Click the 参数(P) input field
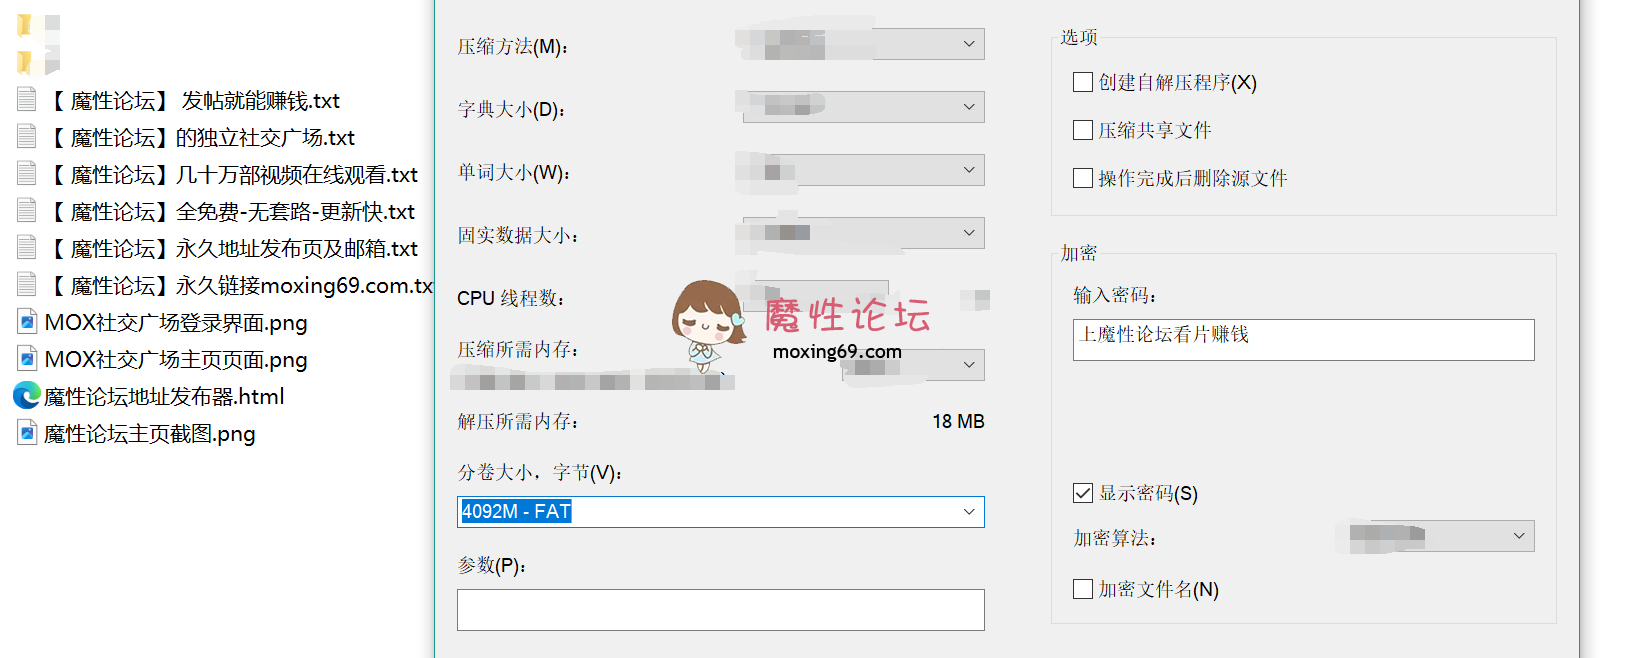The height and width of the screenshot is (658, 1625). pyautogui.click(x=721, y=610)
